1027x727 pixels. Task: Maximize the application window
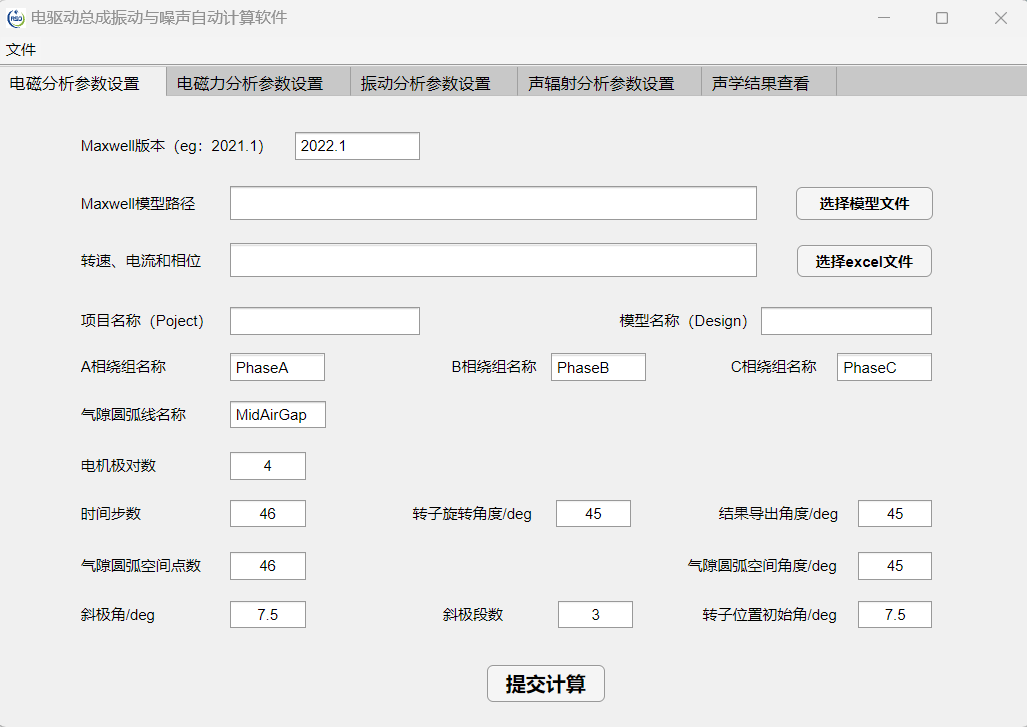click(x=942, y=18)
